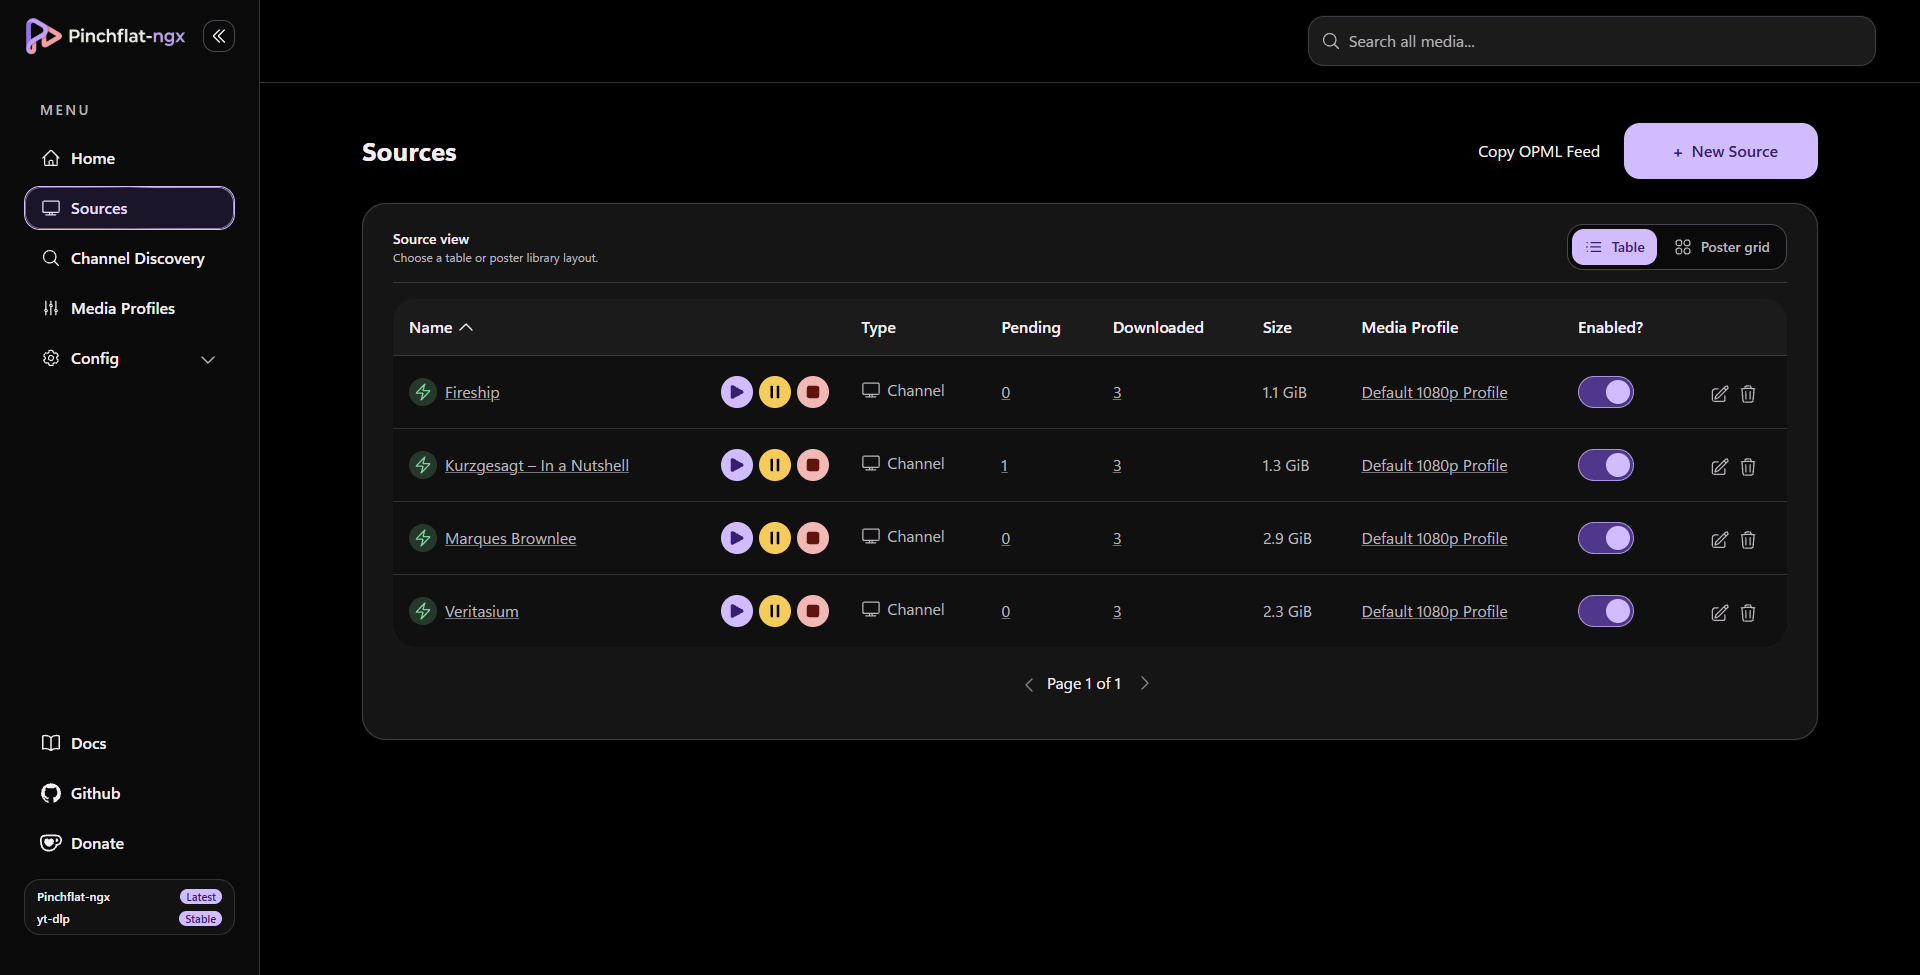Edit the Veritasium source
The image size is (1920, 975).
coord(1719,613)
